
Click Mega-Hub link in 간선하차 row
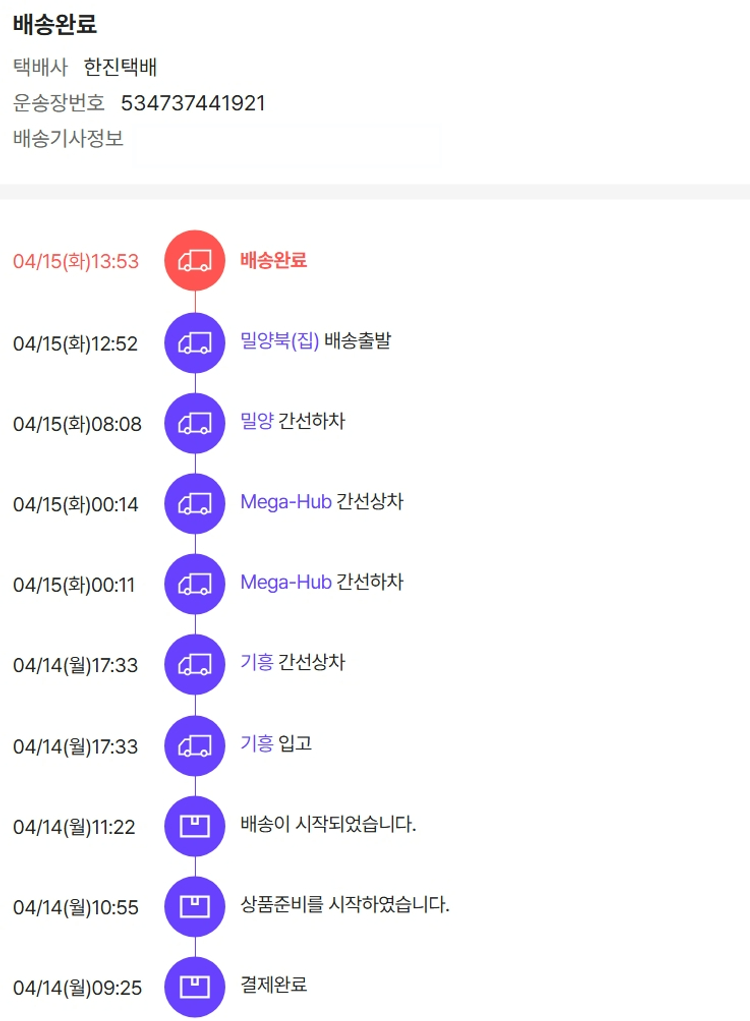pyautogui.click(x=285, y=582)
